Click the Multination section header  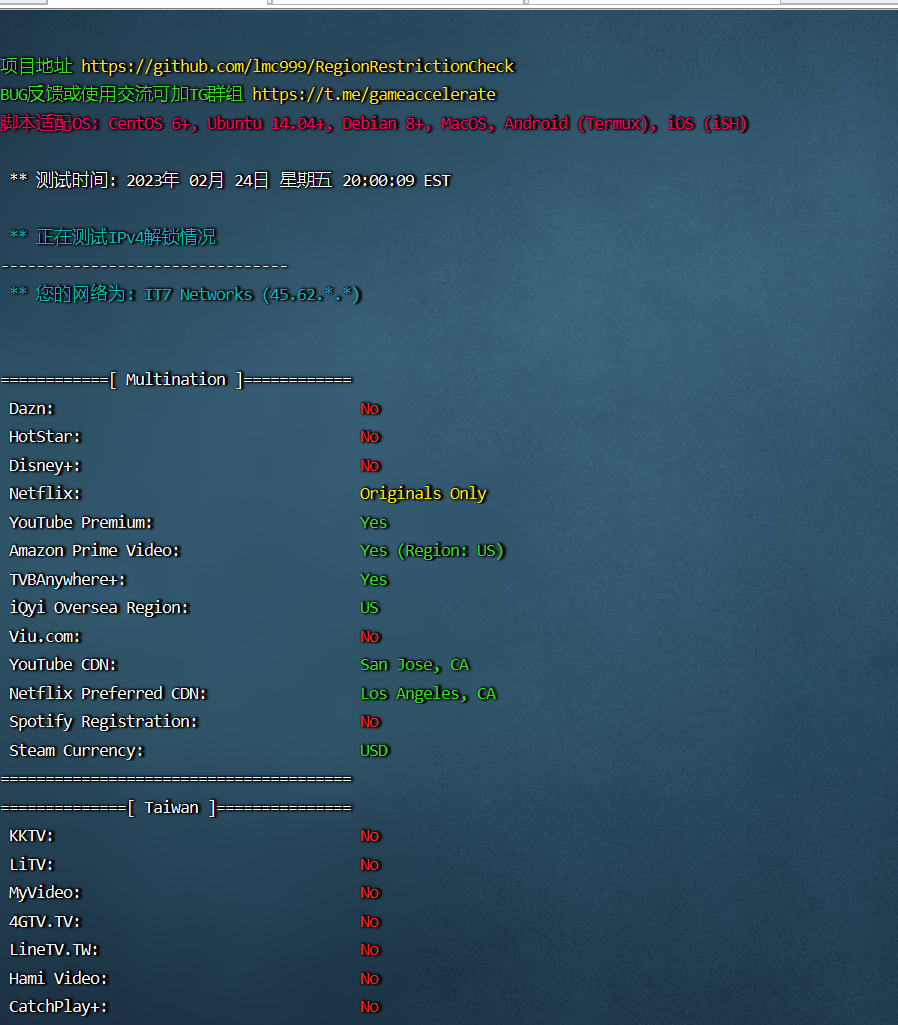click(x=176, y=379)
